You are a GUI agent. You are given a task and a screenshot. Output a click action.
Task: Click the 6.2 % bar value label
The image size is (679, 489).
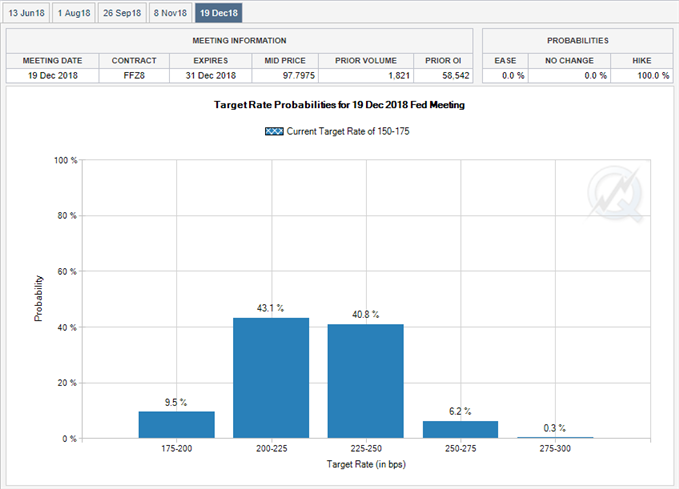click(x=460, y=411)
